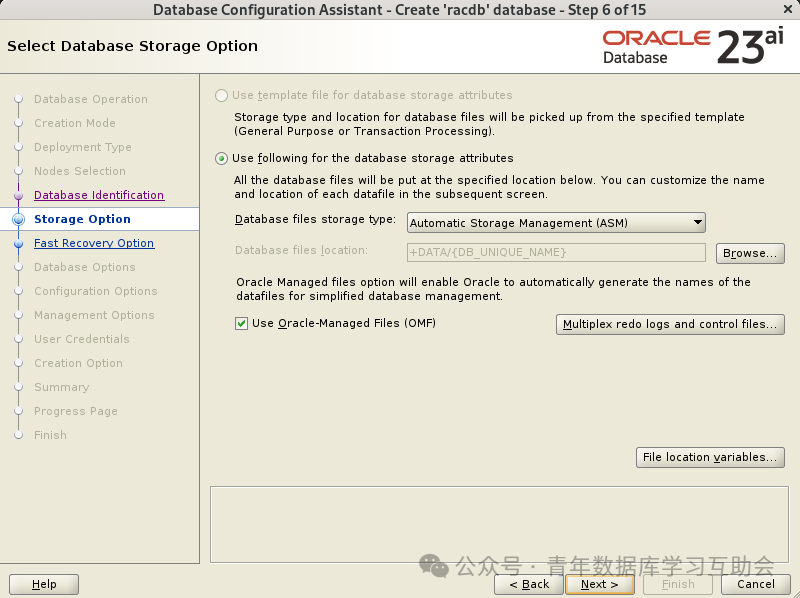Click the Creation Option step label
Image resolution: width=800 pixels, height=598 pixels.
click(79, 363)
